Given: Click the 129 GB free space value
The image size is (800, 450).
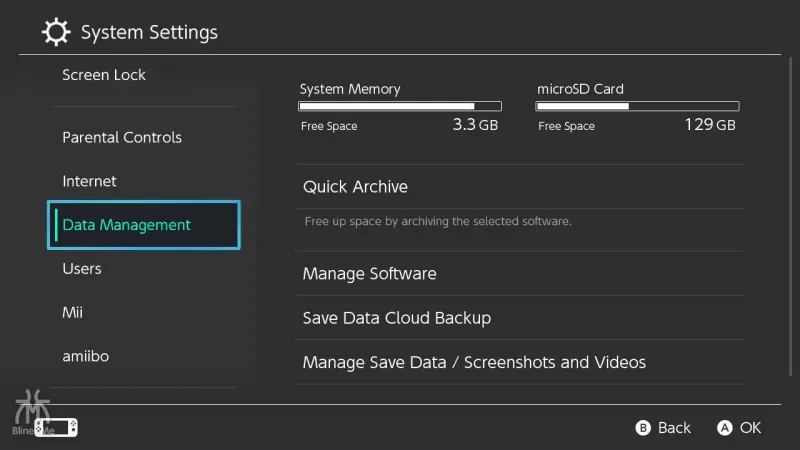Looking at the screenshot, I should [x=710, y=124].
